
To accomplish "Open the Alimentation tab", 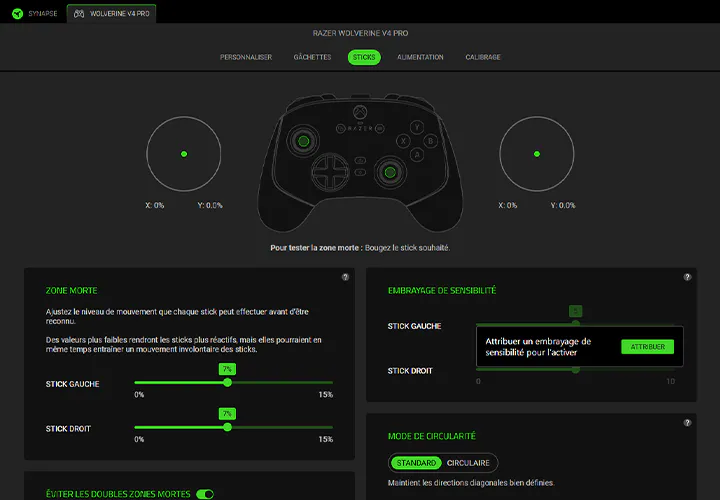I will [420, 57].
